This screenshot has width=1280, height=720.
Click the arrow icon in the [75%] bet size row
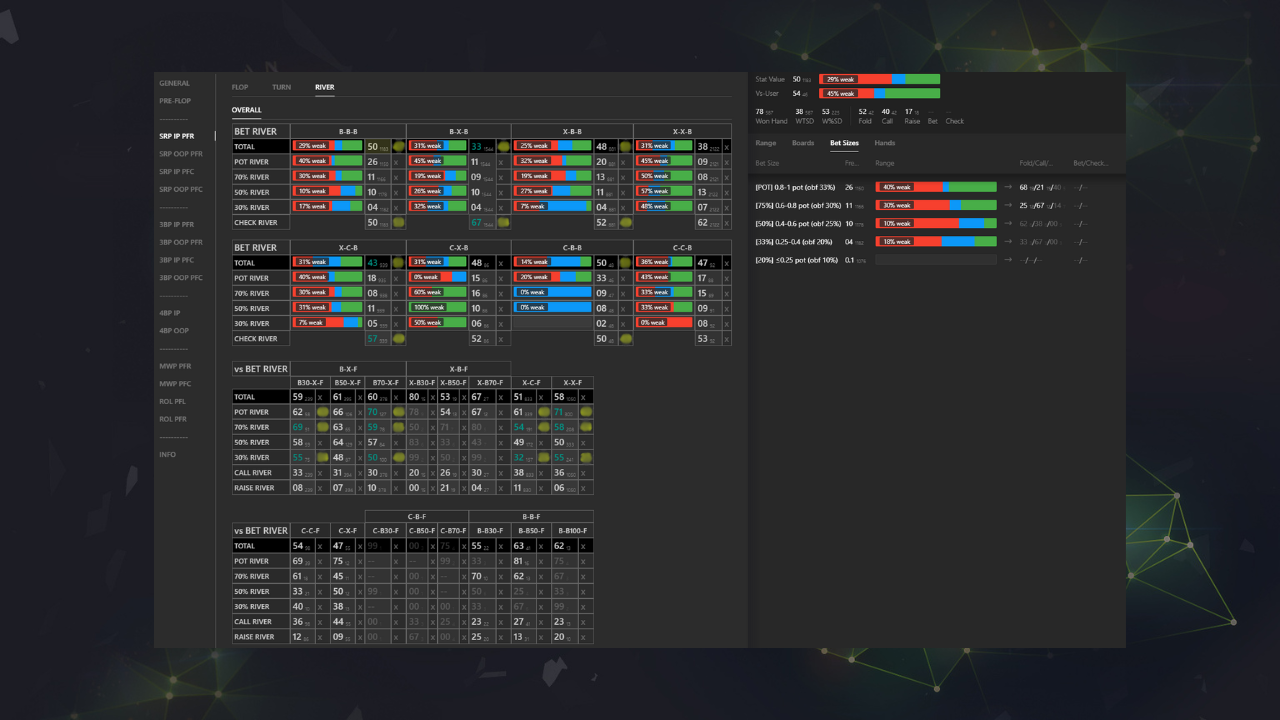point(1008,205)
